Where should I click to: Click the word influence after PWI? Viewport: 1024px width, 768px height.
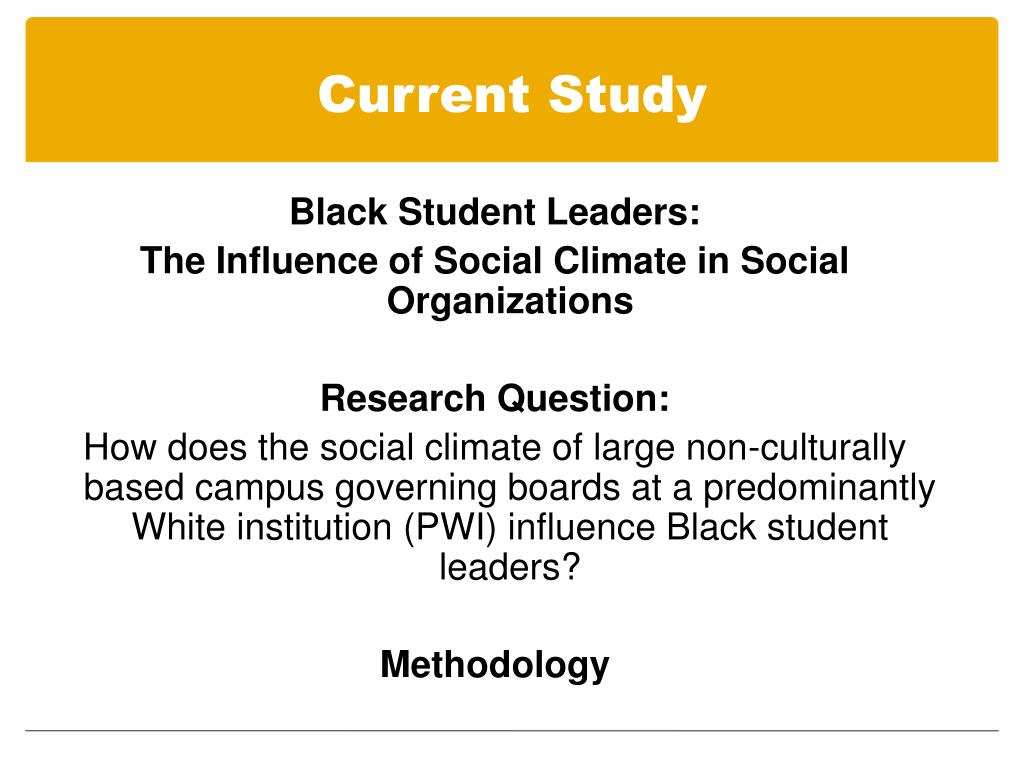coord(581,527)
